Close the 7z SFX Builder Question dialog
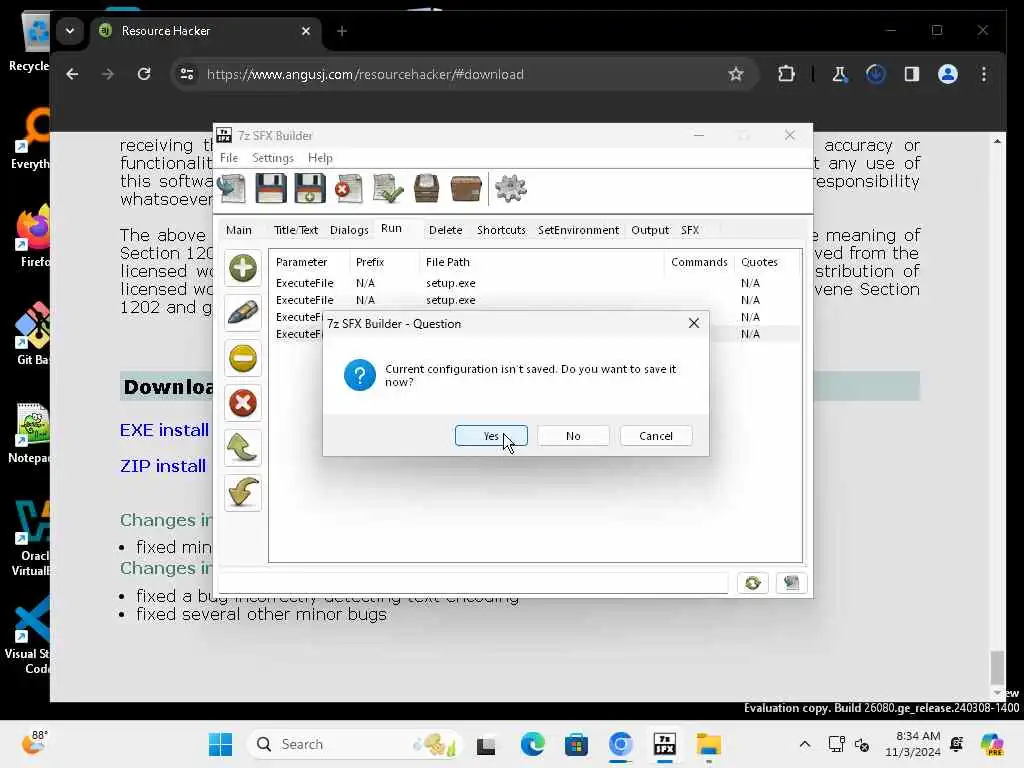Image resolution: width=1024 pixels, height=768 pixels. click(x=694, y=323)
